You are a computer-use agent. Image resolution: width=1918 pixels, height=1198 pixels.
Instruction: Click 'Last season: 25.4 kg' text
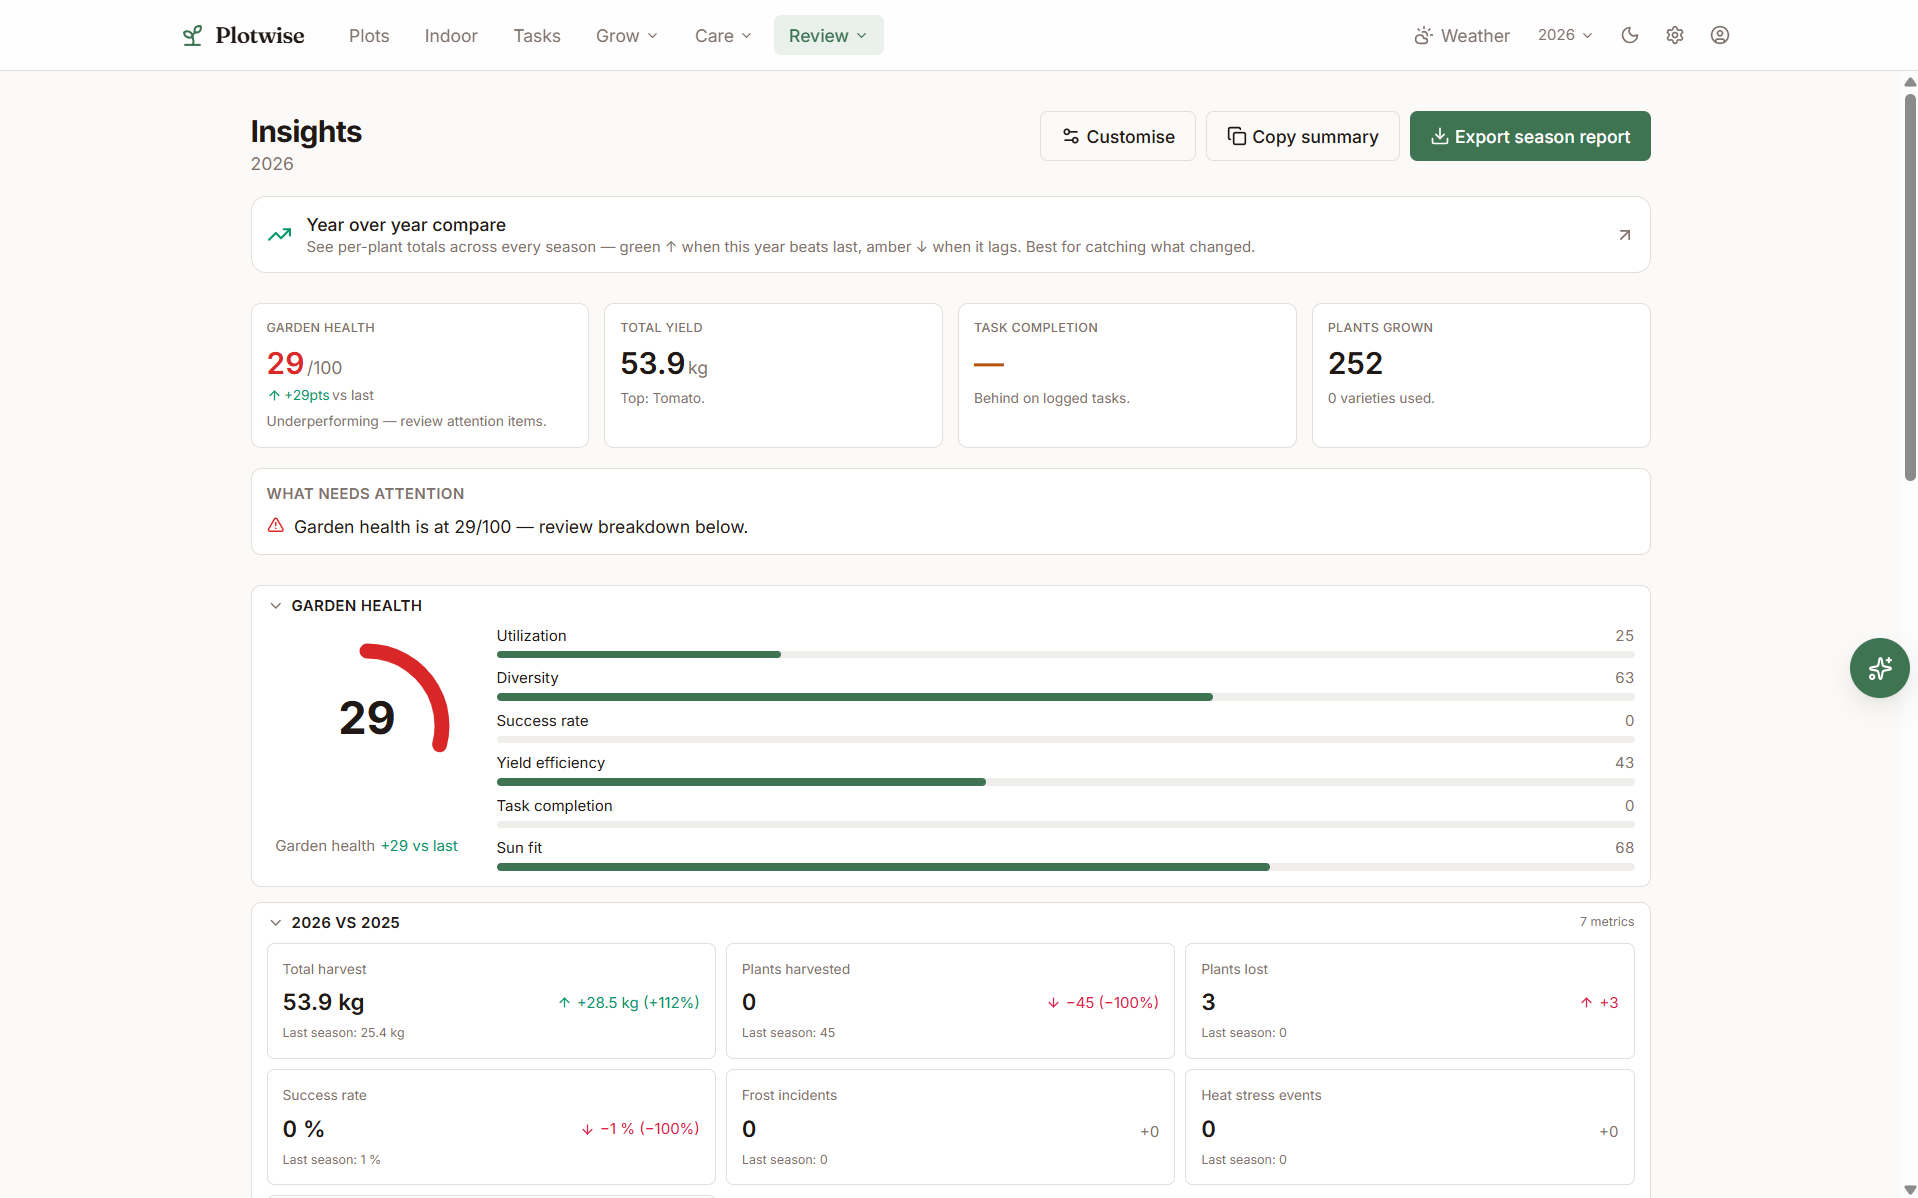tap(343, 1033)
